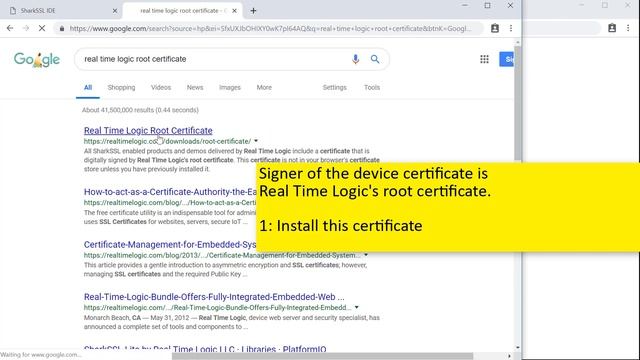Switch to Images results

click(x=230, y=87)
